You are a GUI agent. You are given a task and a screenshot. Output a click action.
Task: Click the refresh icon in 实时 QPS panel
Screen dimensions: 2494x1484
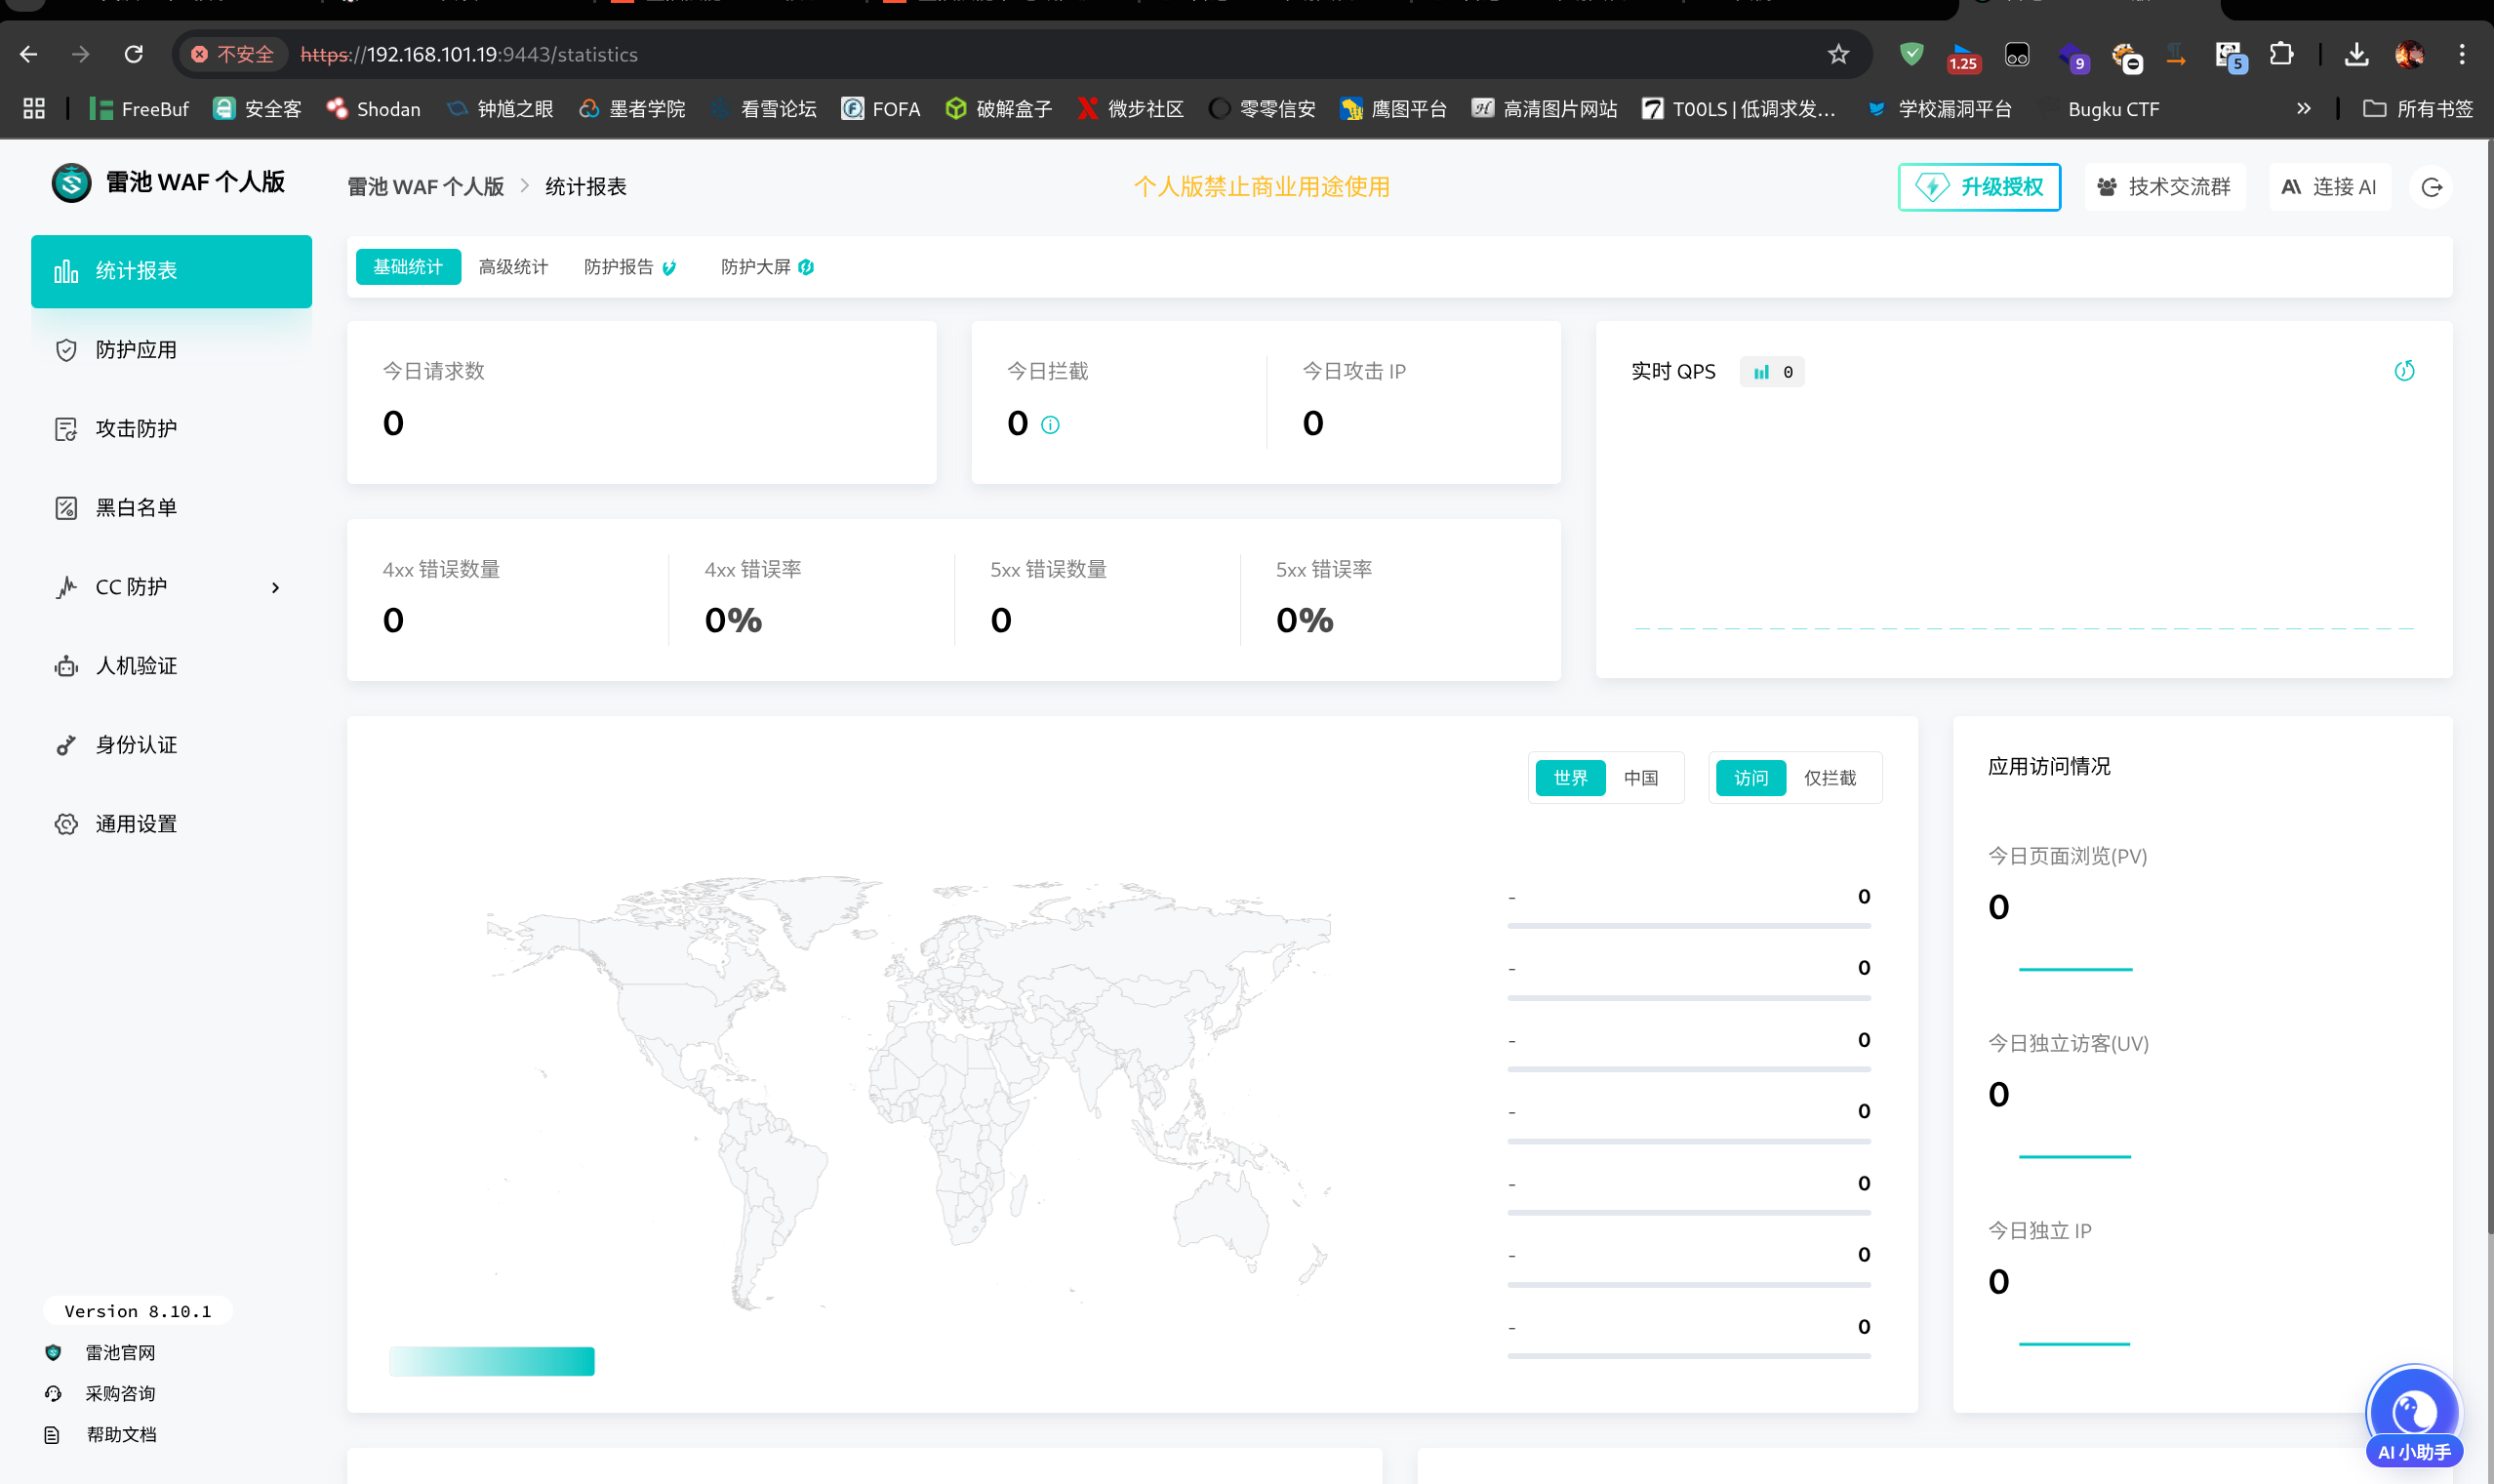[2404, 371]
